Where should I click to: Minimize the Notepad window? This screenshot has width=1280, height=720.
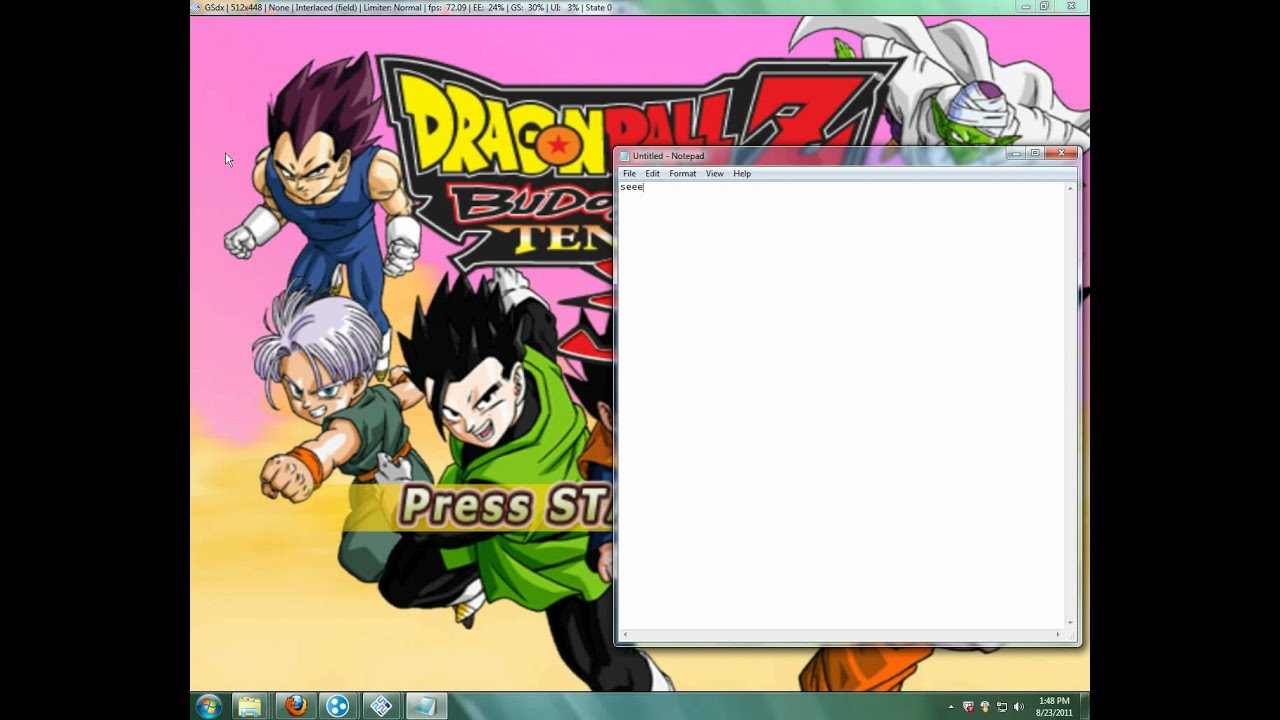click(x=1016, y=153)
